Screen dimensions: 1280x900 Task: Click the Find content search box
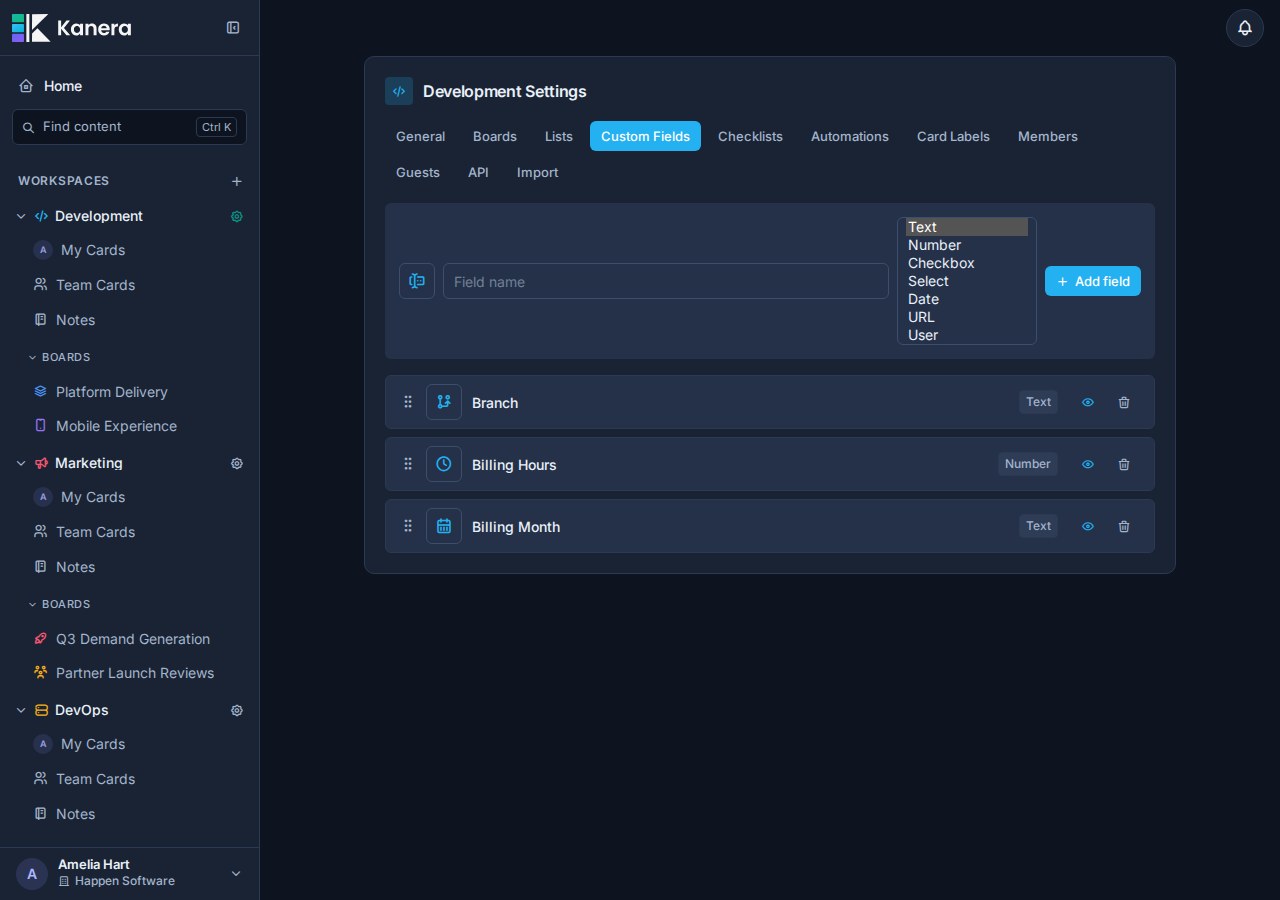point(130,127)
